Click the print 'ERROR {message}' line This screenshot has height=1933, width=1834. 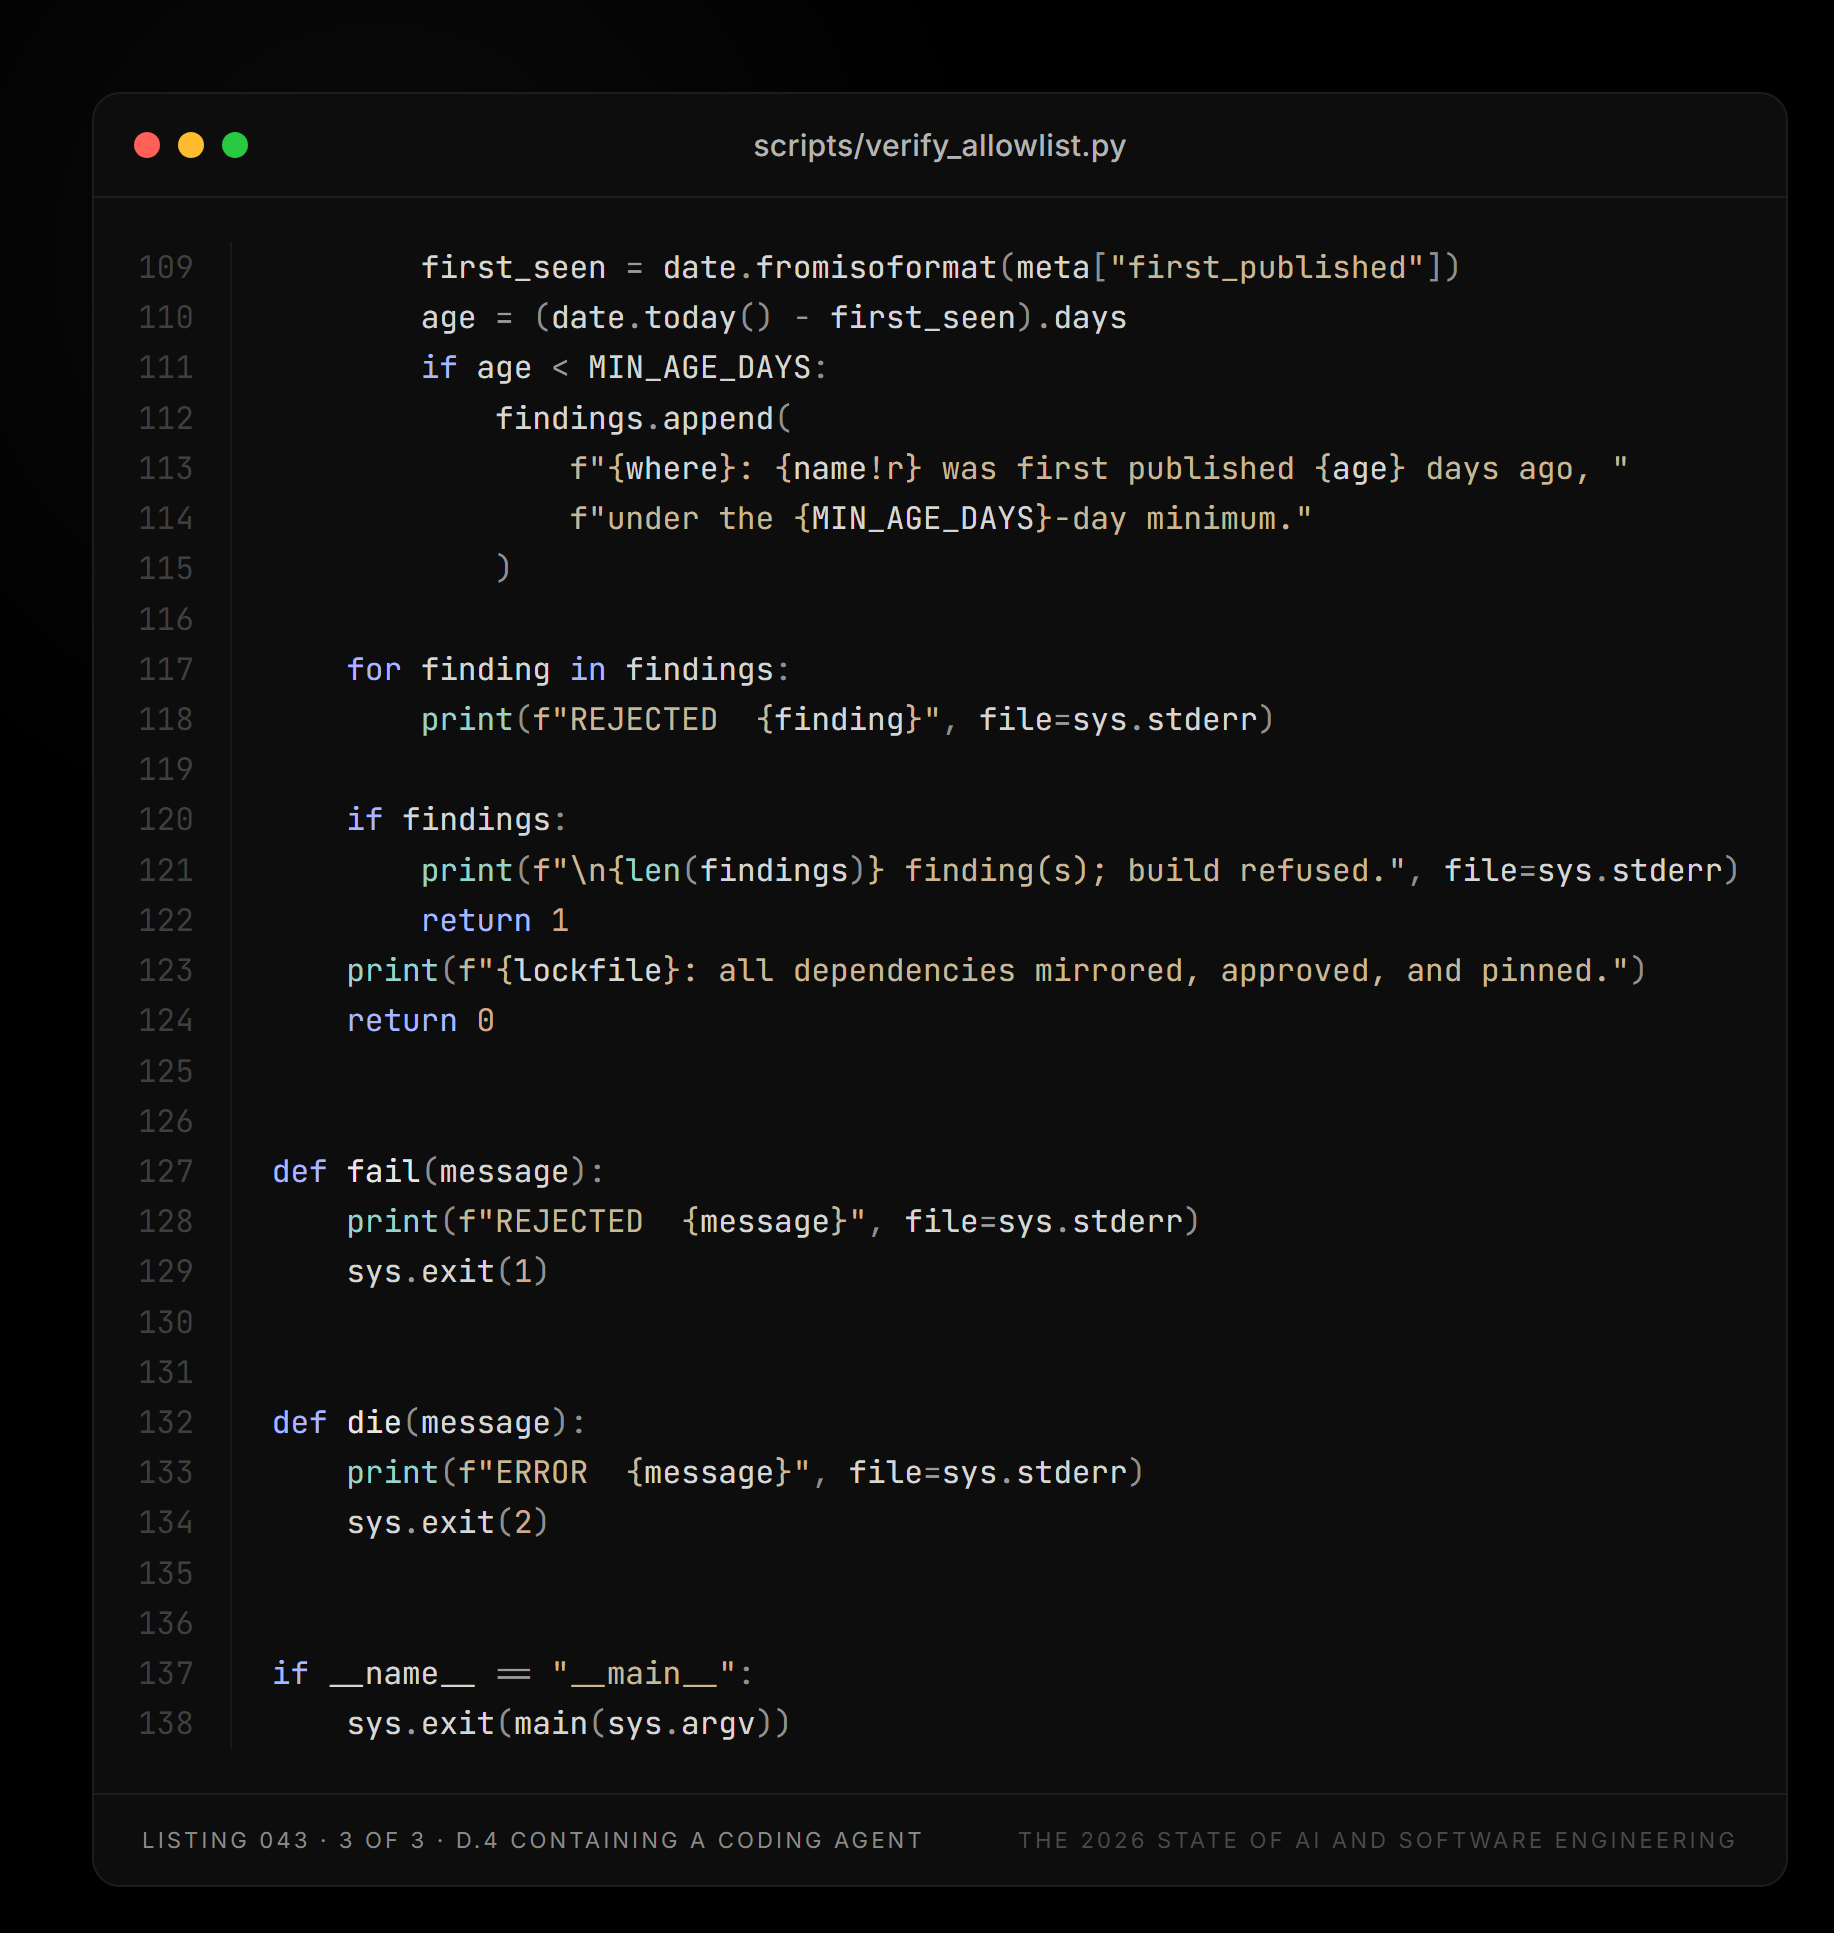(745, 1472)
